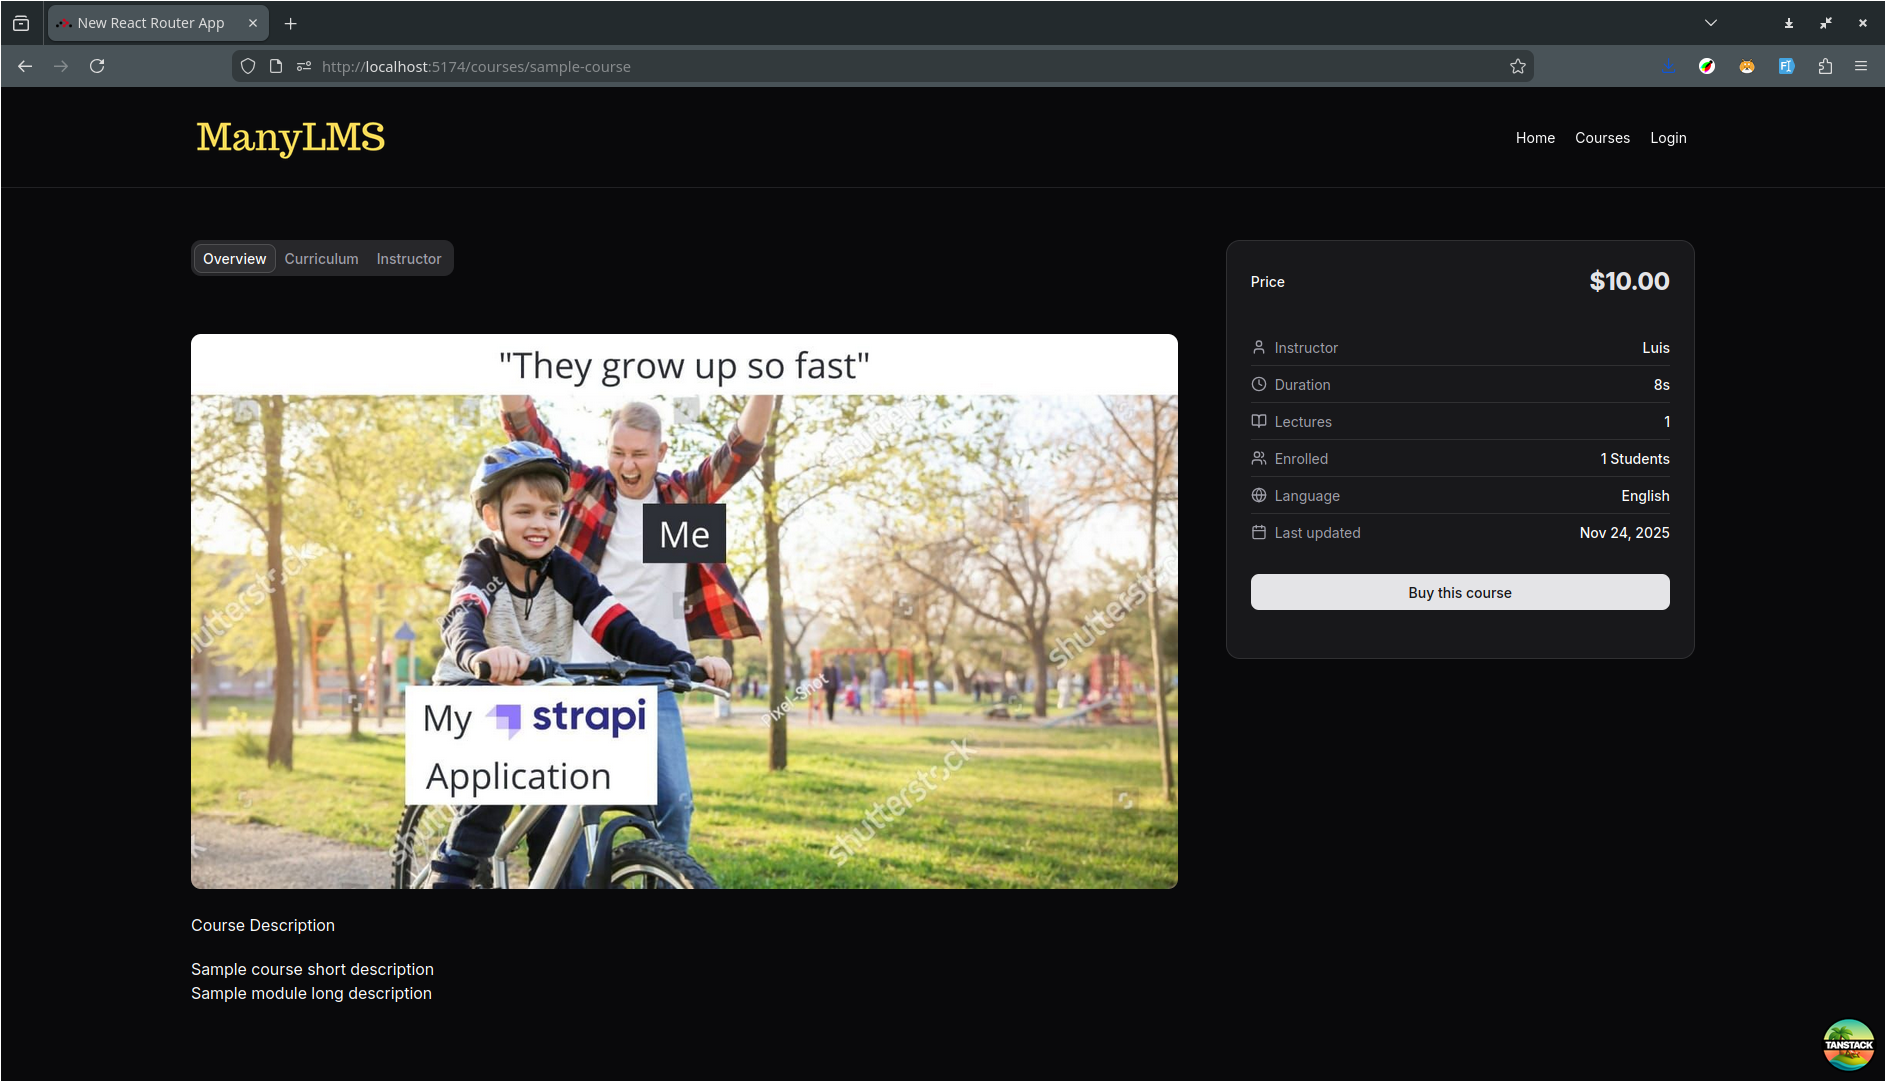Open the browser extensions puzzle icon

pyautogui.click(x=1825, y=66)
